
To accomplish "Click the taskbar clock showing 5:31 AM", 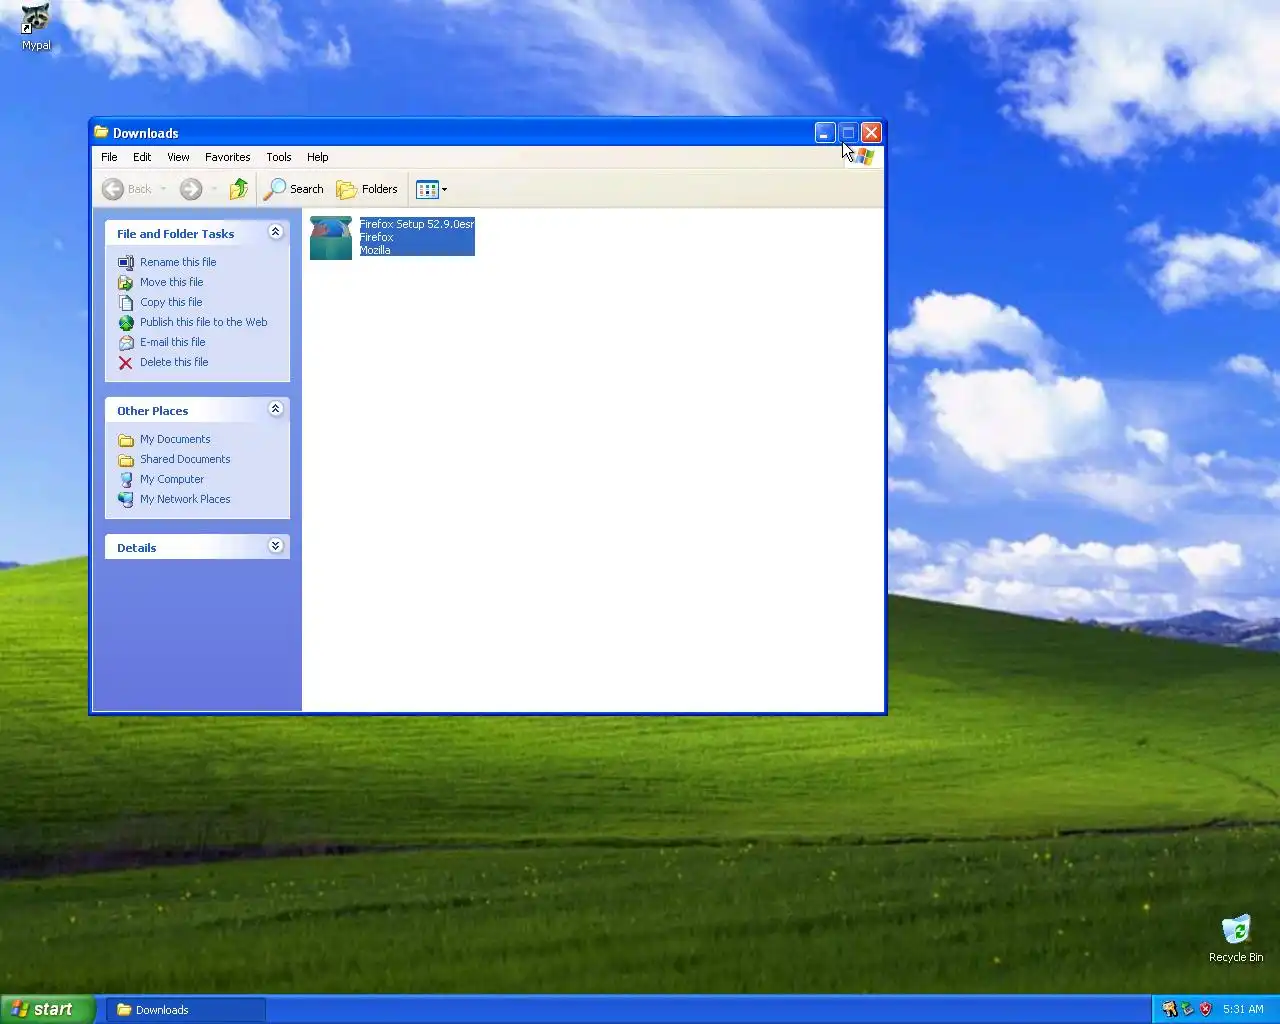I will (1243, 1009).
